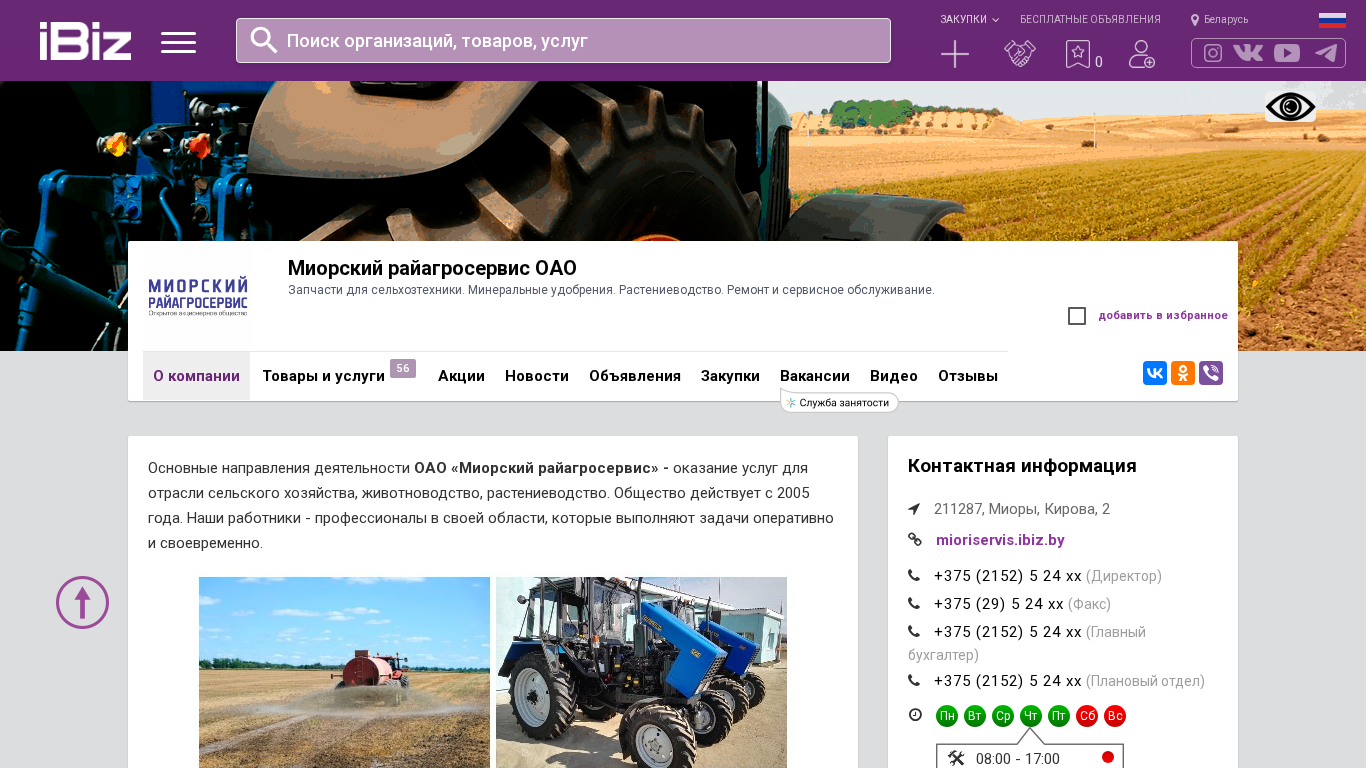
Task: Open the Отзывы tab
Action: tap(968, 376)
